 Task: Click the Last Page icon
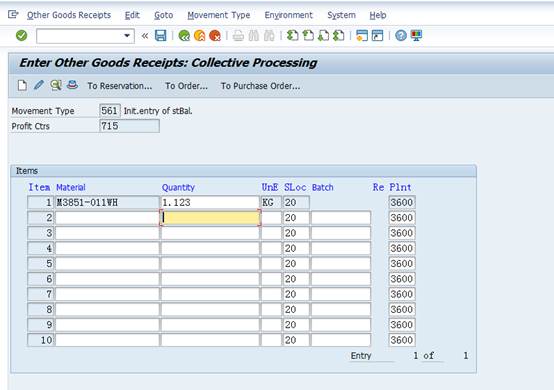[339, 35]
